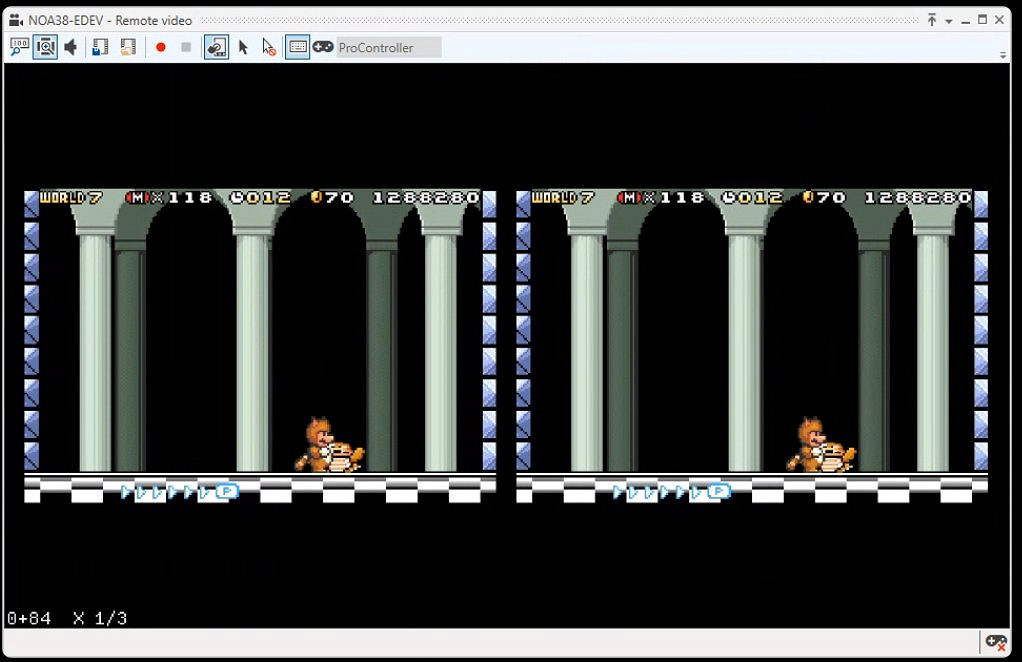Toggle the zoom-to-fit magnifier button
This screenshot has width=1022, height=662.
tap(45, 47)
